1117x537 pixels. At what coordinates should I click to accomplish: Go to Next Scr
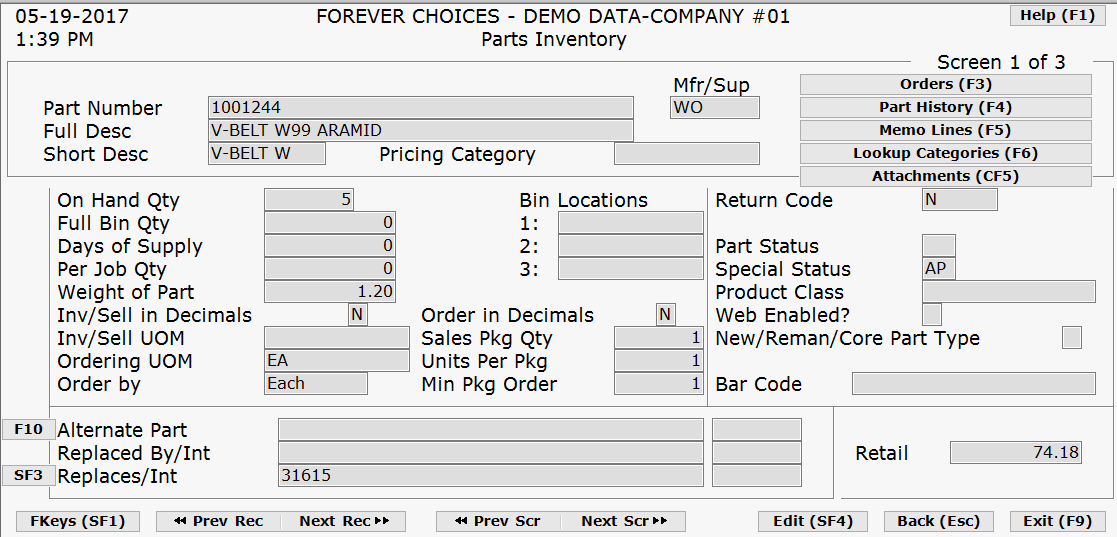[x=625, y=521]
